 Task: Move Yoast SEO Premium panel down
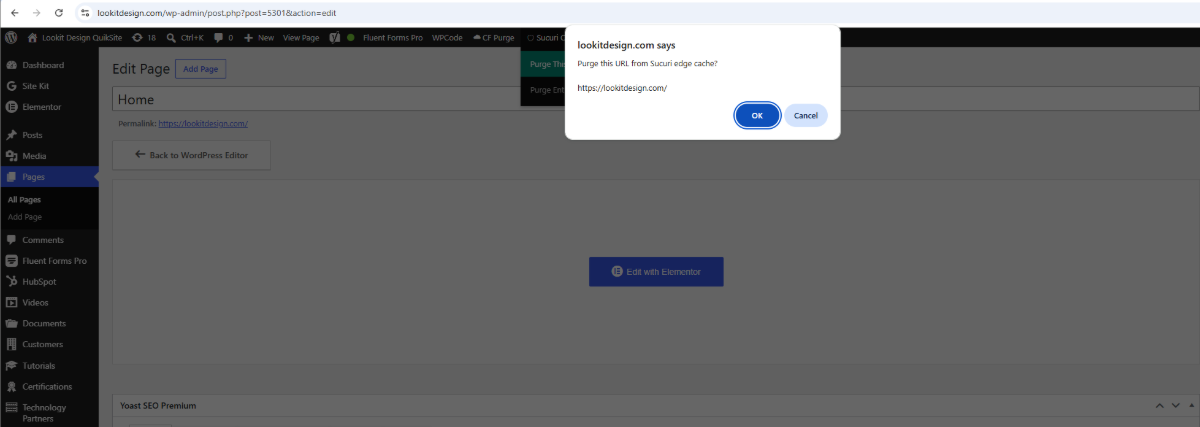pyautogui.click(x=1174, y=405)
